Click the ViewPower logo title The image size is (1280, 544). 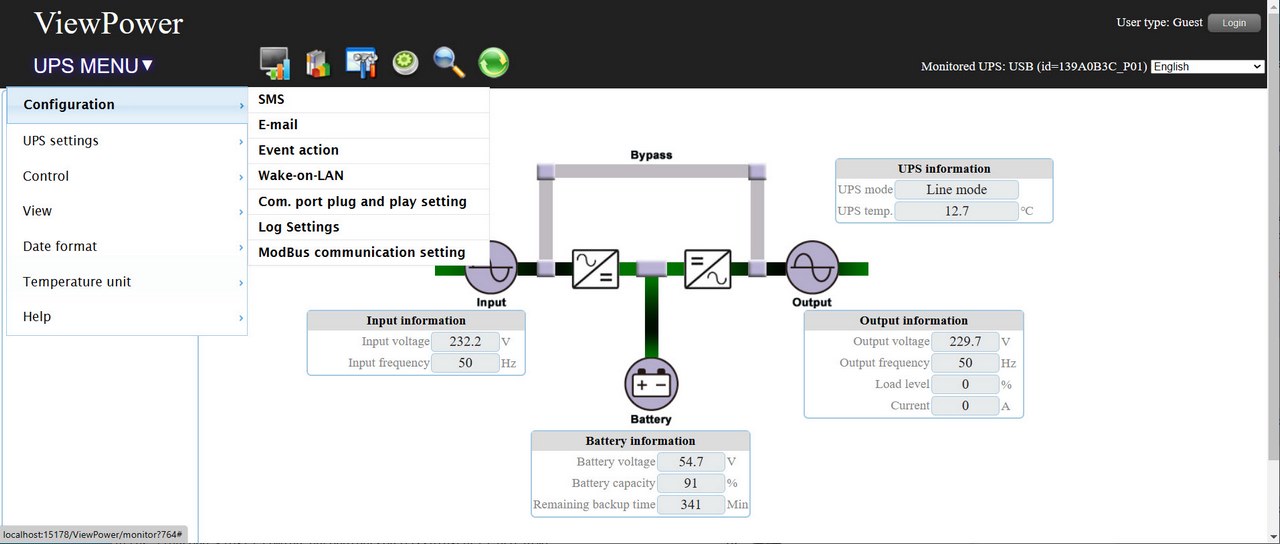point(109,23)
